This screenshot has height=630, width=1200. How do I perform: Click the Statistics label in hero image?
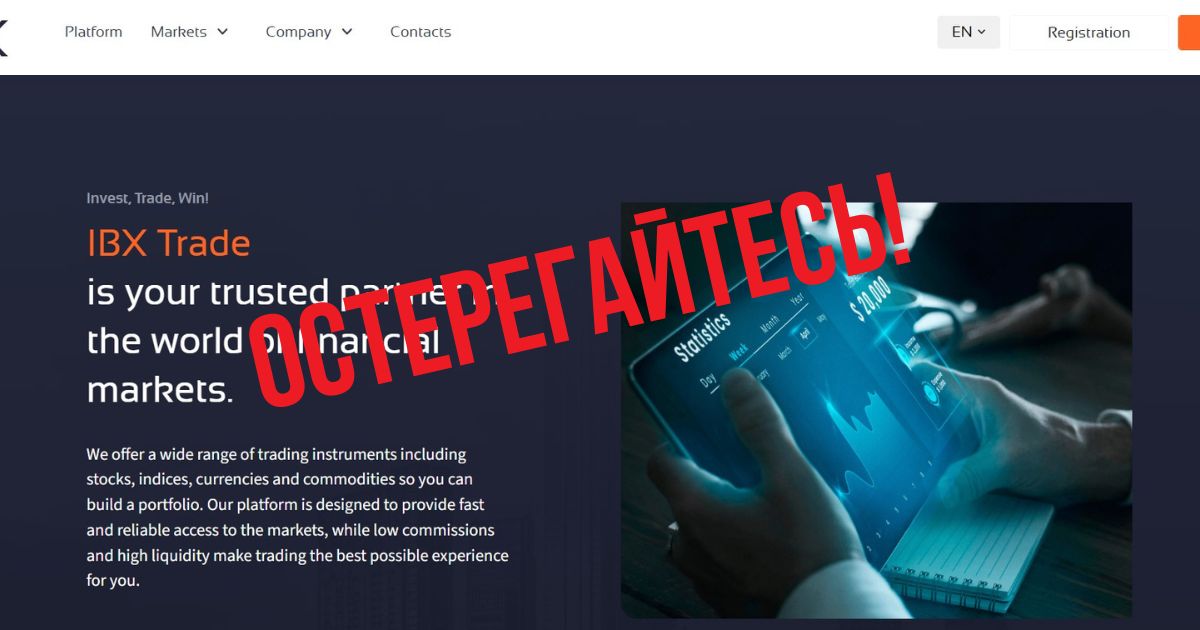(x=703, y=337)
